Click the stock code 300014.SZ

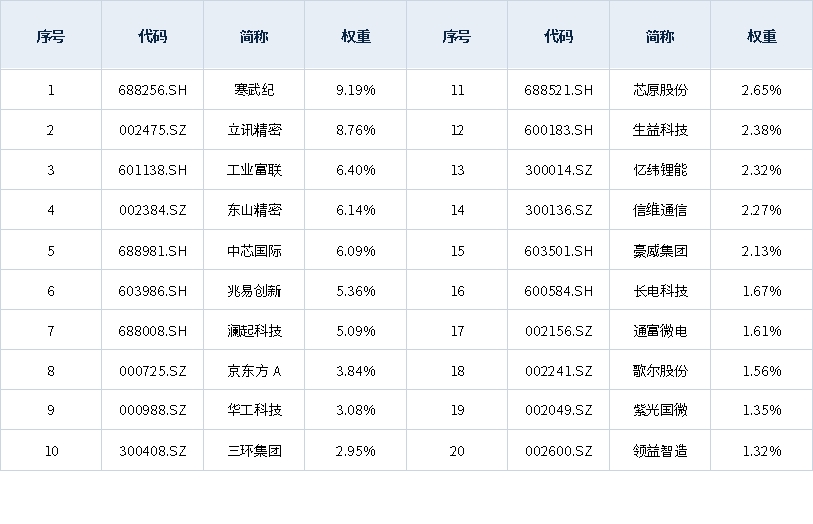tap(558, 170)
